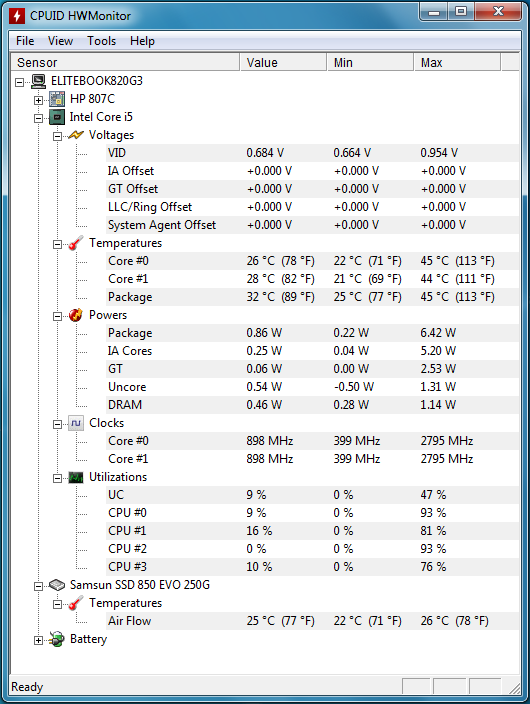
Task: Expand the HP 807C node
Action: [x=39, y=101]
